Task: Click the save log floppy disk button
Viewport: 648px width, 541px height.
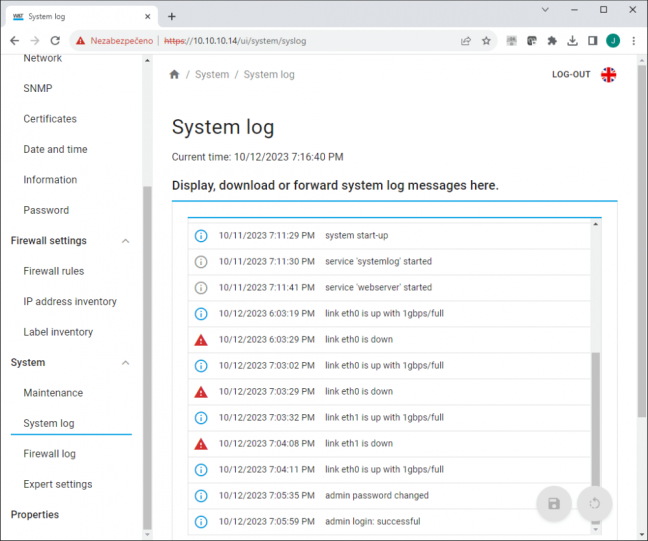Action: pyautogui.click(x=554, y=503)
